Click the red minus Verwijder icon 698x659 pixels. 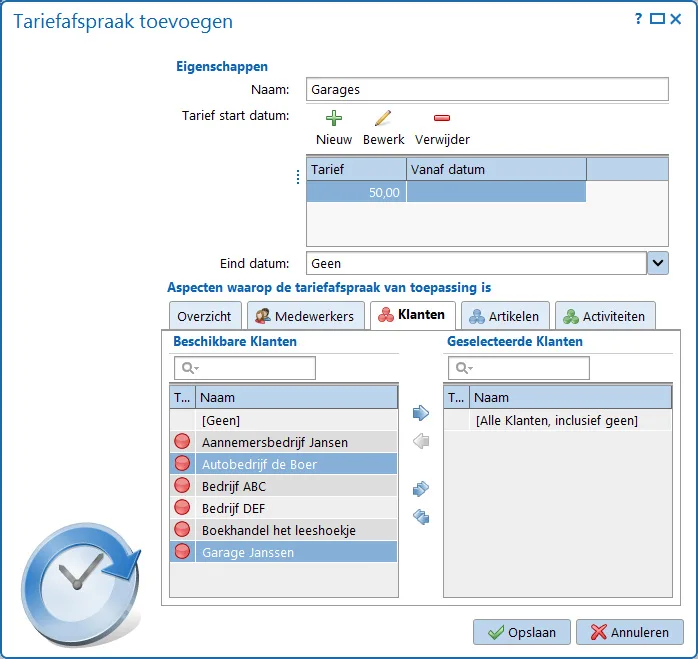(442, 118)
